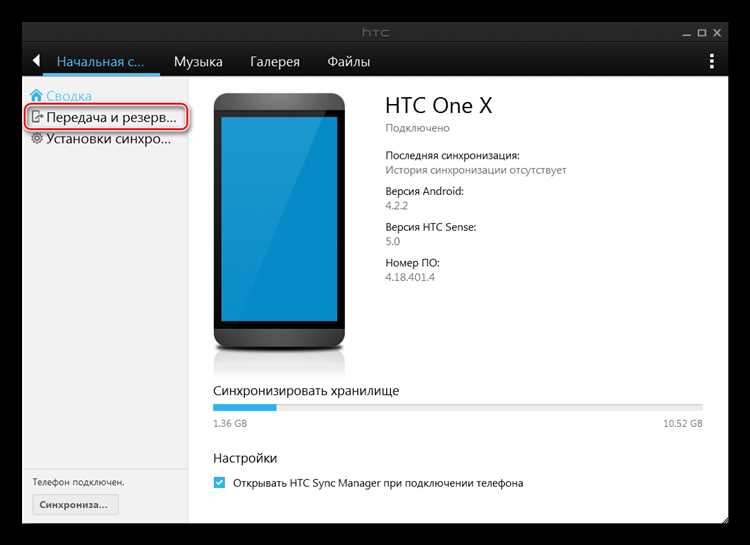Open Передача и резерв... in the sidebar
Screen dimensions: 750x545
pyautogui.click(x=111, y=118)
